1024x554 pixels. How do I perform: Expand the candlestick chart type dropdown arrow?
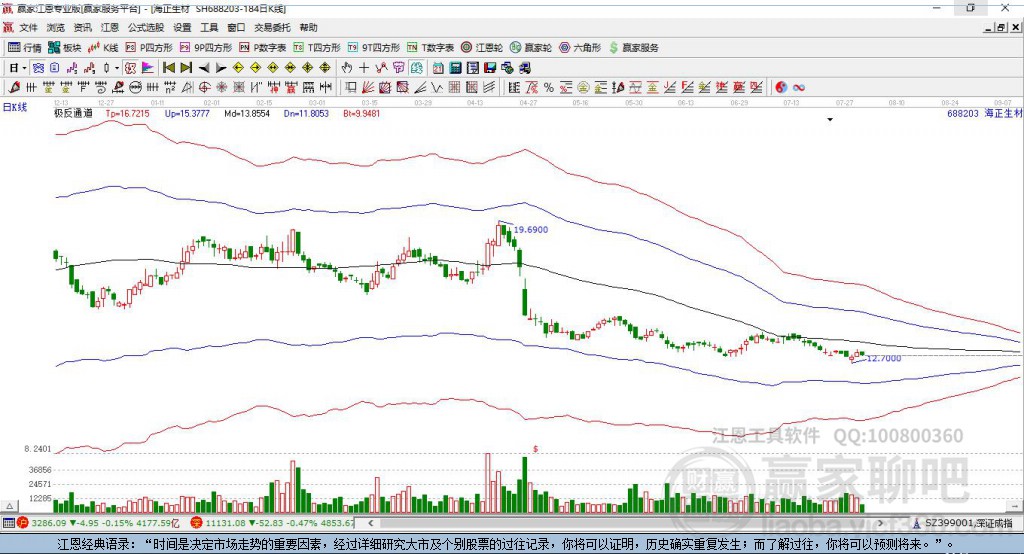[x=117, y=68]
